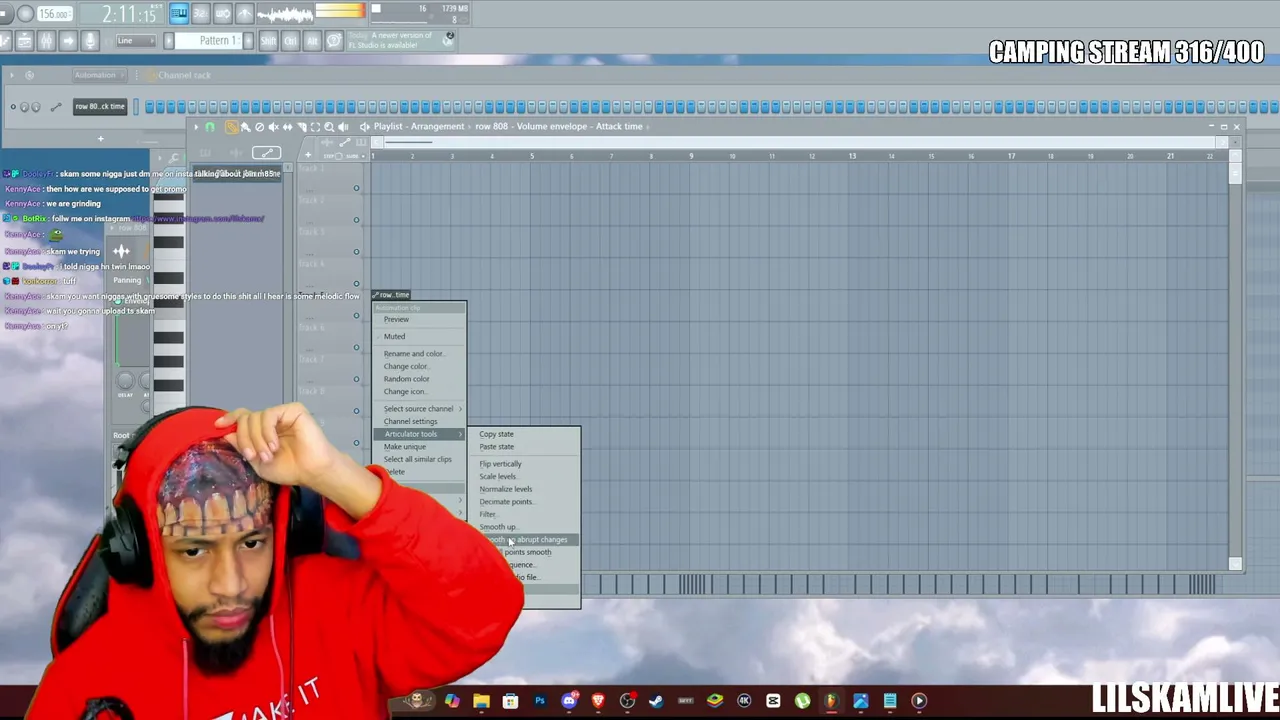Open FL Studio taskbar icon
Screen dimensions: 1280x720
(831, 701)
